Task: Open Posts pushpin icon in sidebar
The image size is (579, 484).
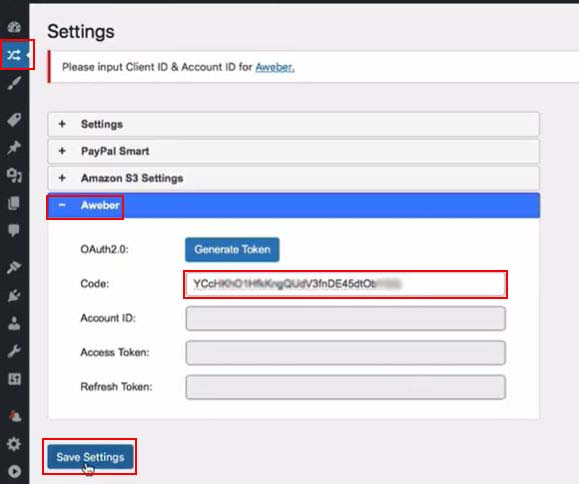Action: pos(14,148)
